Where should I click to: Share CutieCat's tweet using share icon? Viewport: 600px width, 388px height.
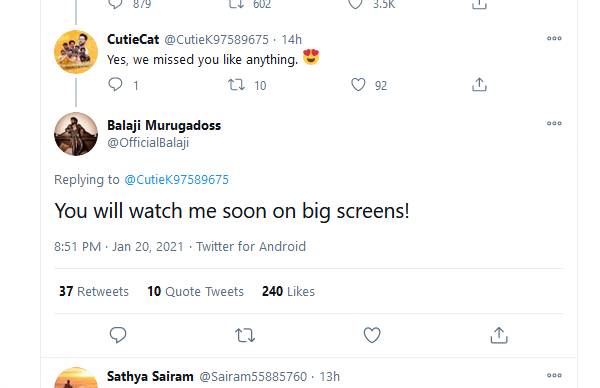click(x=479, y=85)
